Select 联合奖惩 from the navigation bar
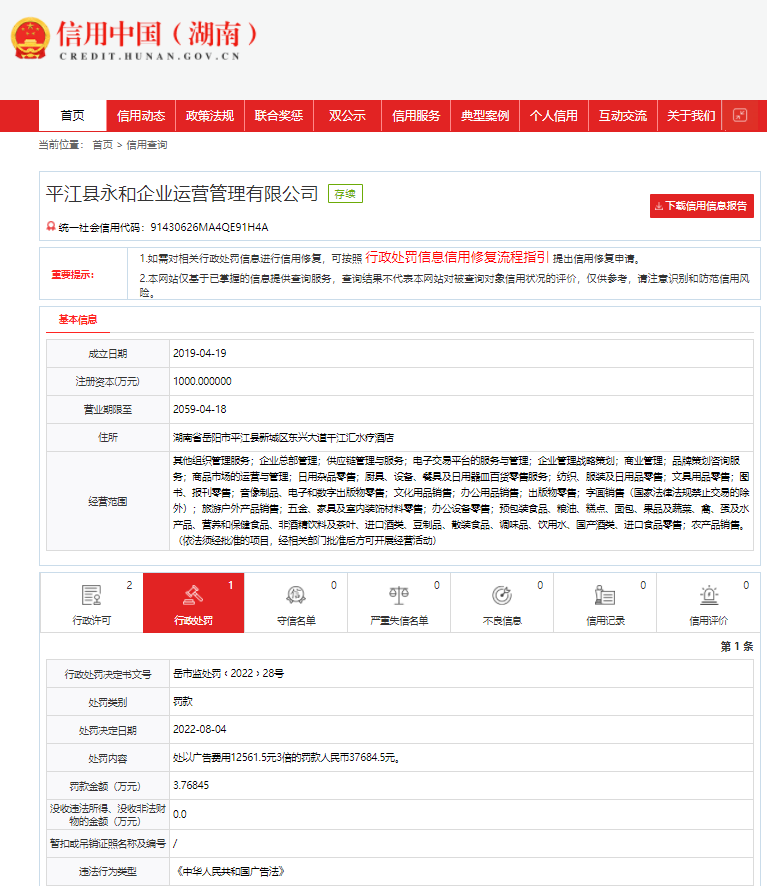This screenshot has height=886, width=767. (279, 115)
